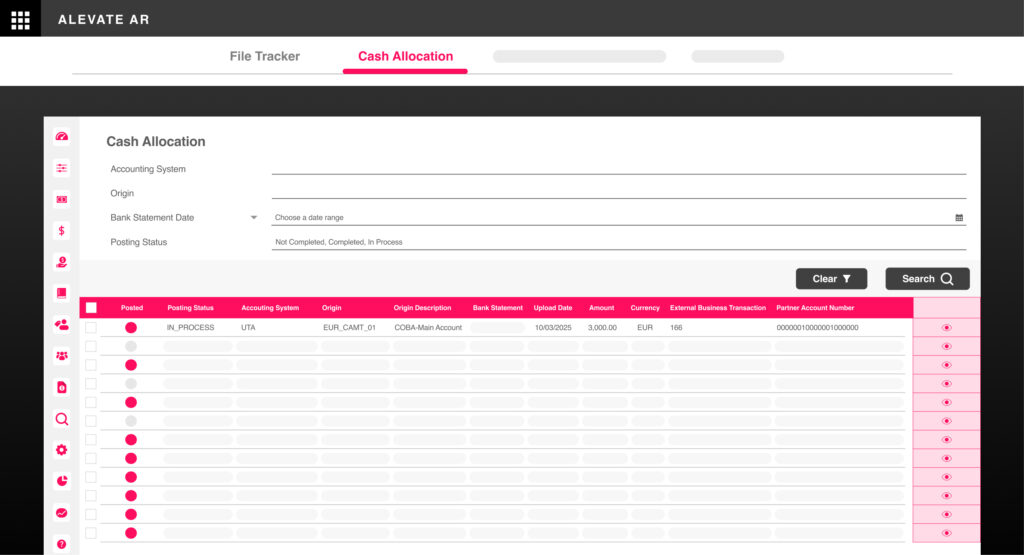This screenshot has height=555, width=1024.
Task: Tick the select-all checkbox in table header
Action: [x=92, y=308]
